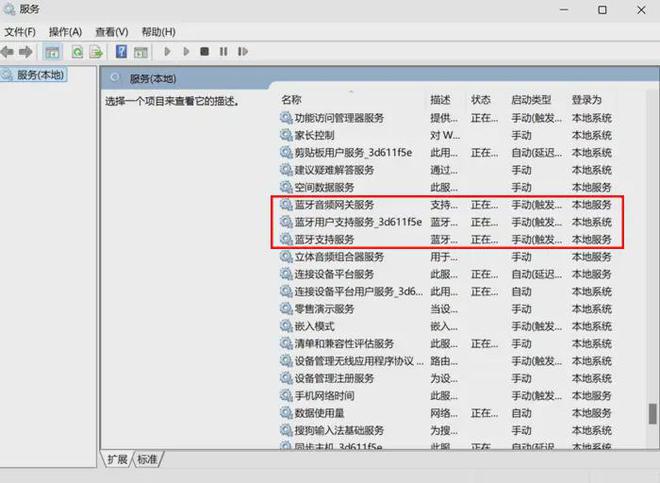660x483 pixels.
Task: Click the gear icon beside 立体音频组合器服务
Action: pyautogui.click(x=286, y=257)
